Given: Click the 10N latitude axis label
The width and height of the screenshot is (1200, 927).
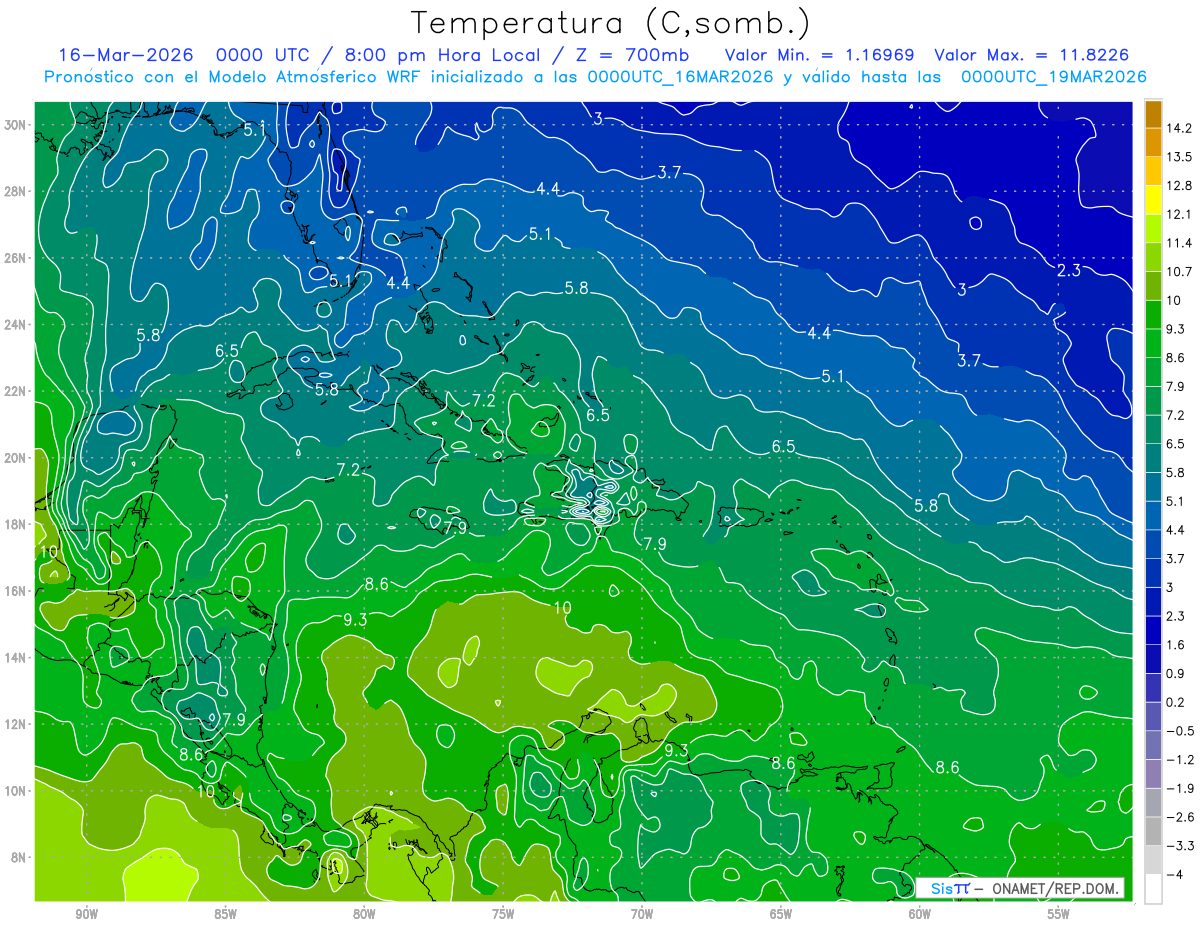Looking at the screenshot, I should point(17,790).
